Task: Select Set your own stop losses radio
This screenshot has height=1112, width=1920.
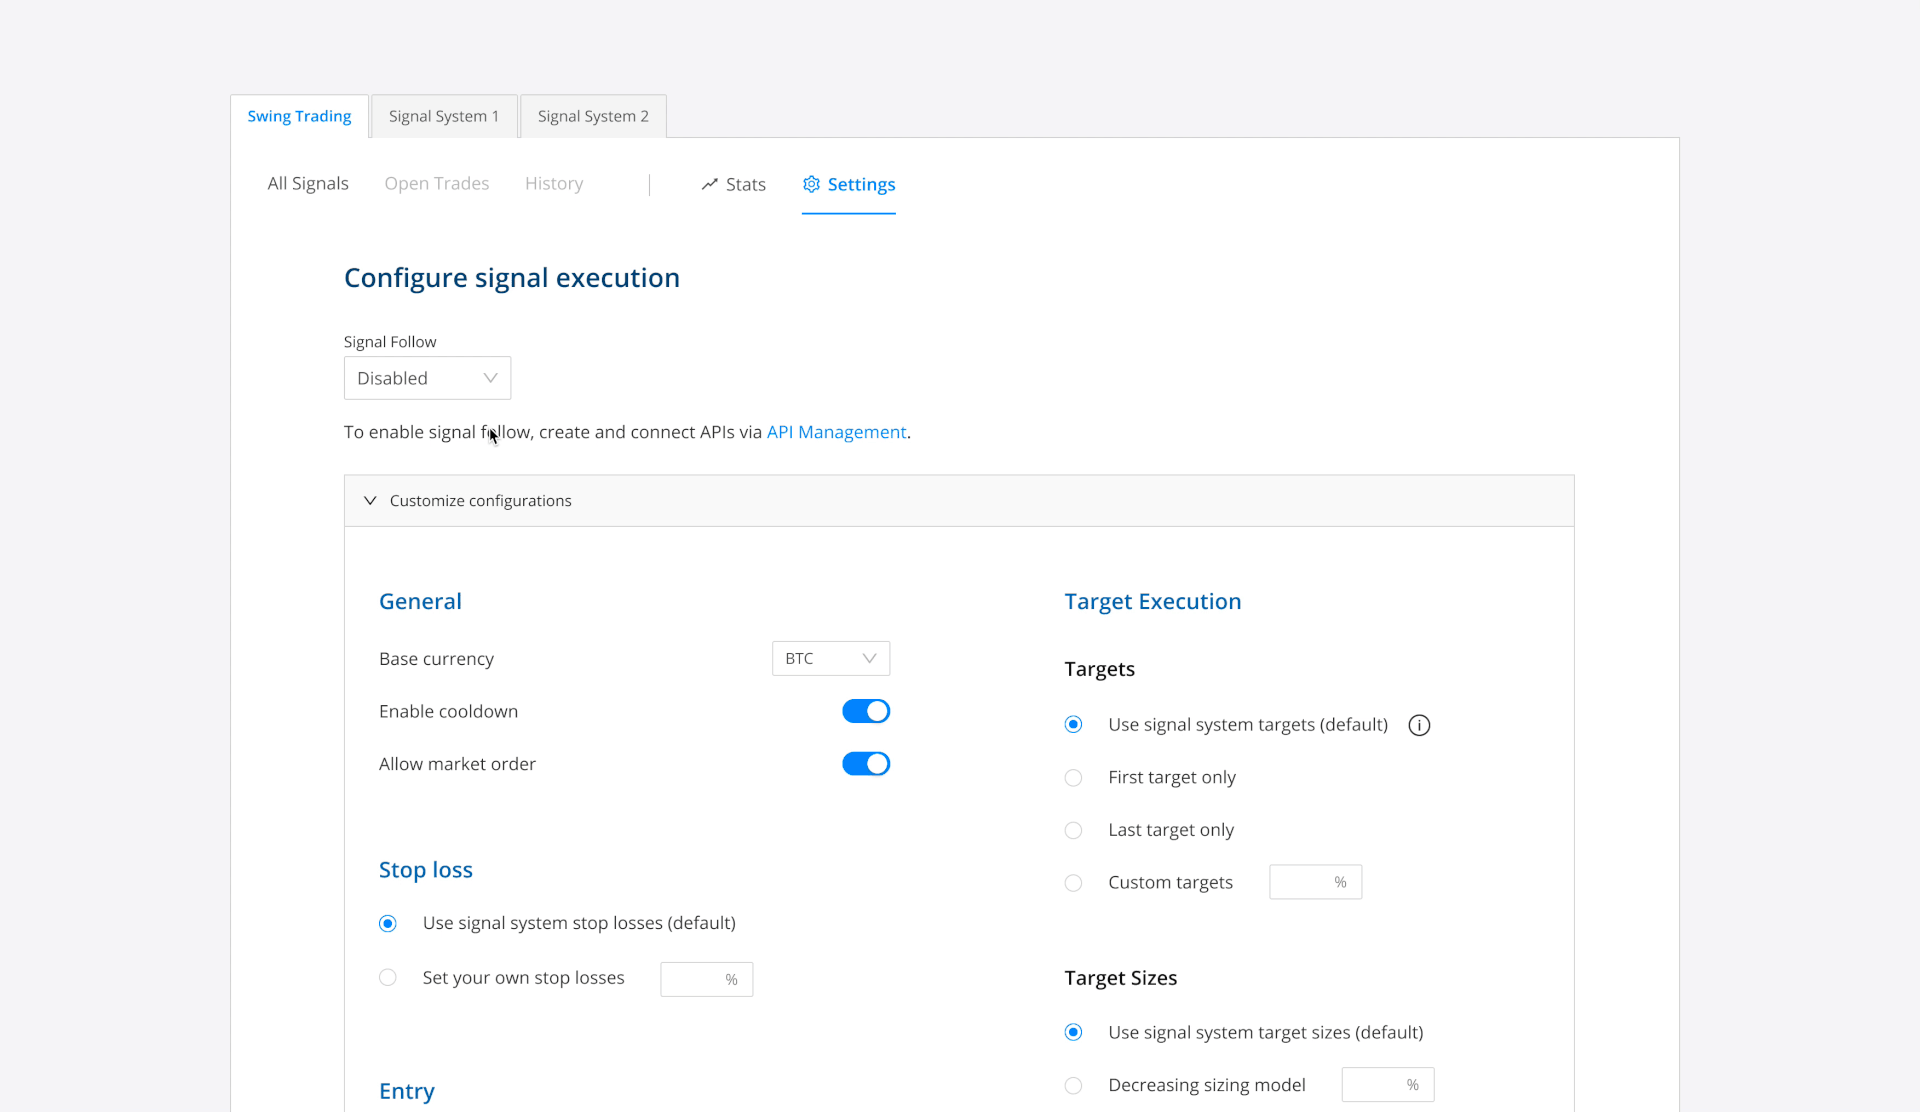Action: pyautogui.click(x=388, y=978)
